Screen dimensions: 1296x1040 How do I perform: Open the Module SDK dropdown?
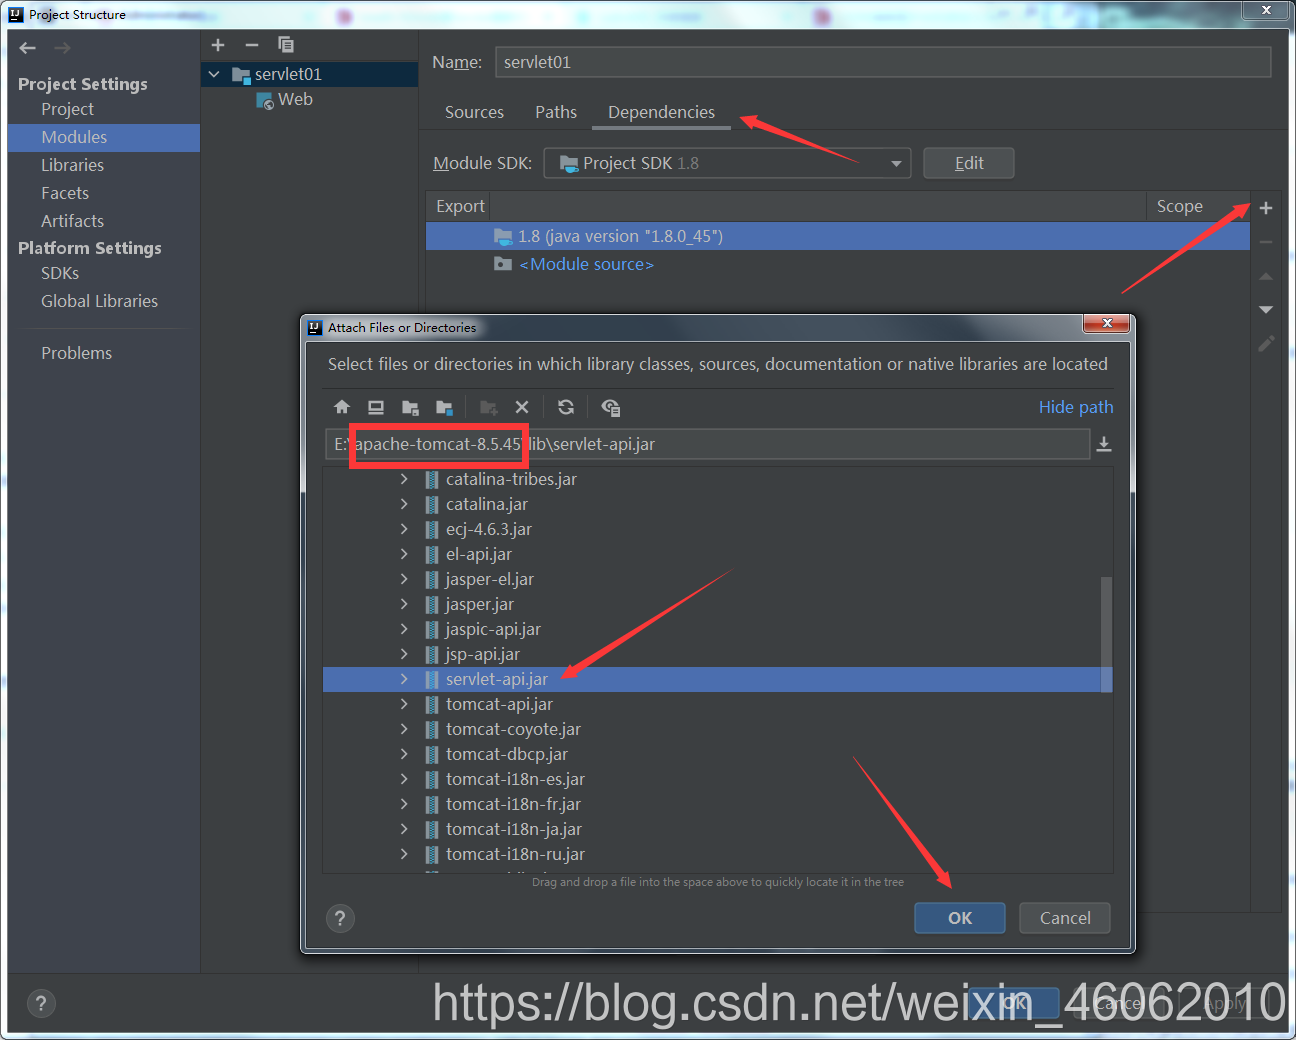pyautogui.click(x=727, y=163)
